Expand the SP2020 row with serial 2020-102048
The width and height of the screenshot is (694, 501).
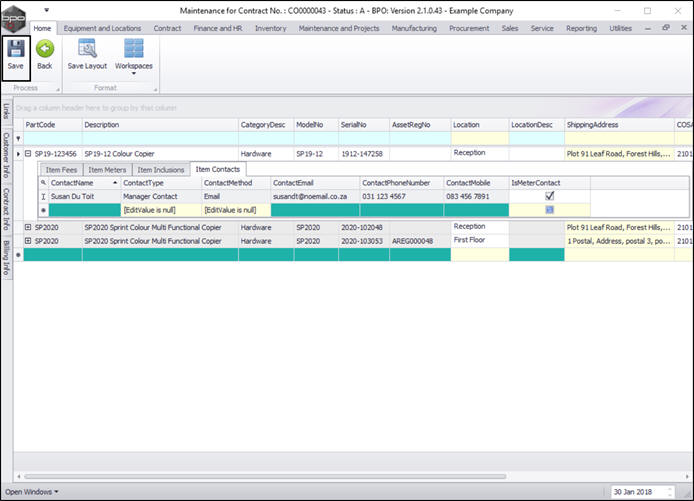coord(28,228)
